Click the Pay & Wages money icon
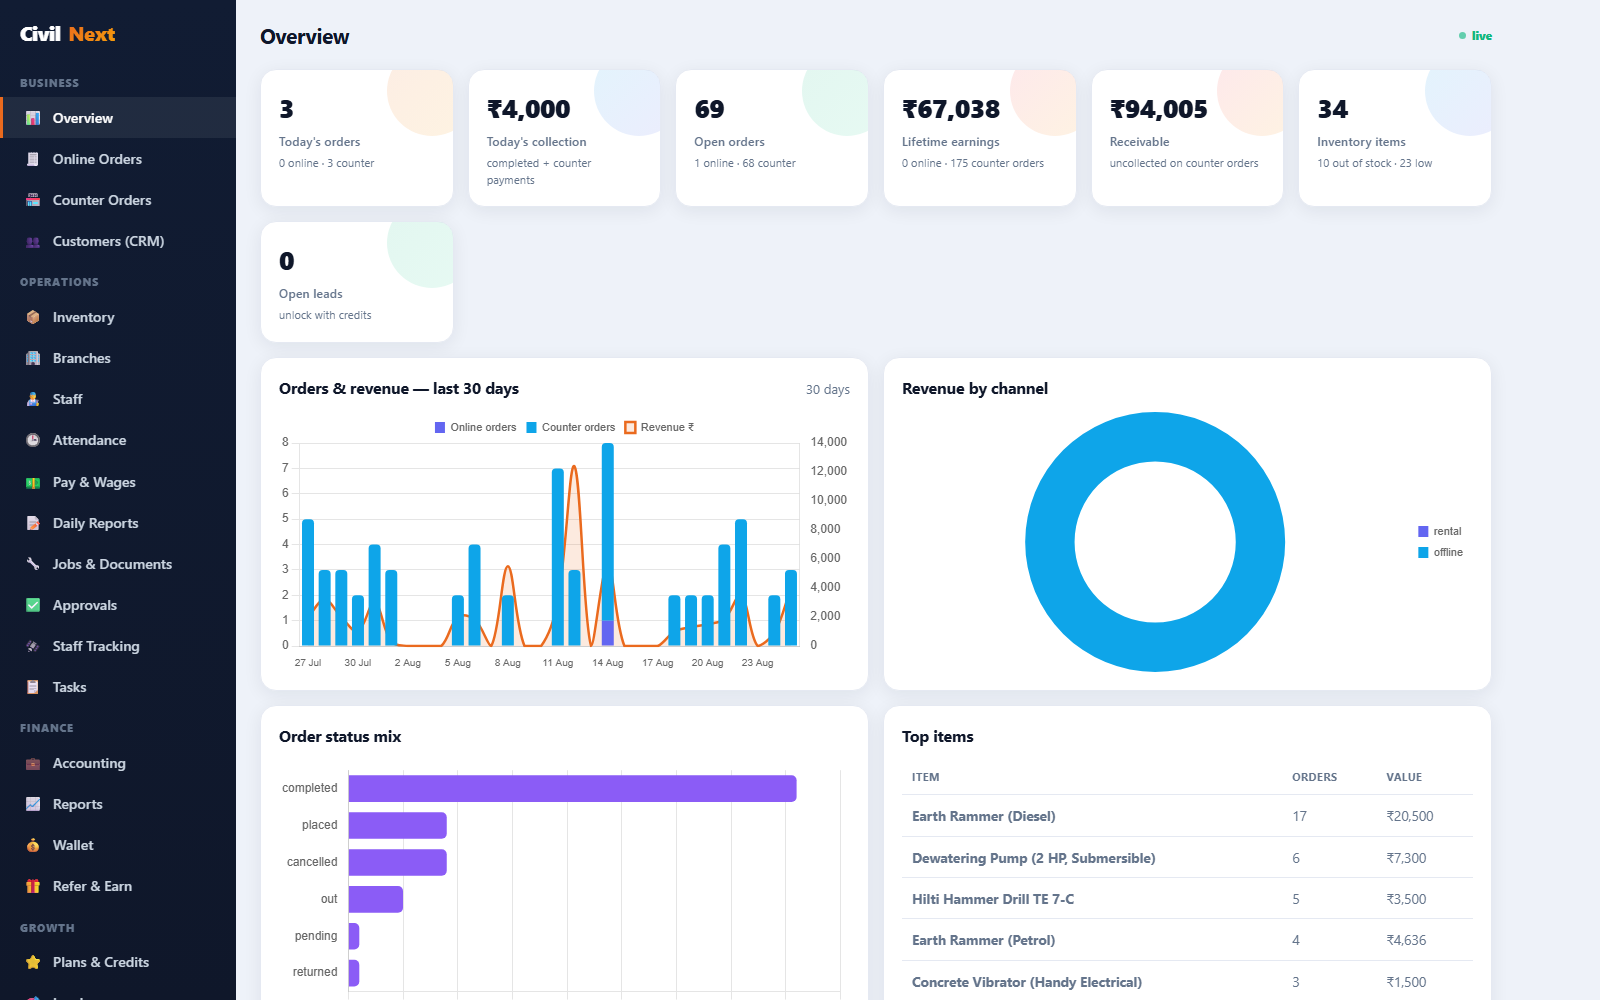Image resolution: width=1600 pixels, height=1000 pixels. 33,482
